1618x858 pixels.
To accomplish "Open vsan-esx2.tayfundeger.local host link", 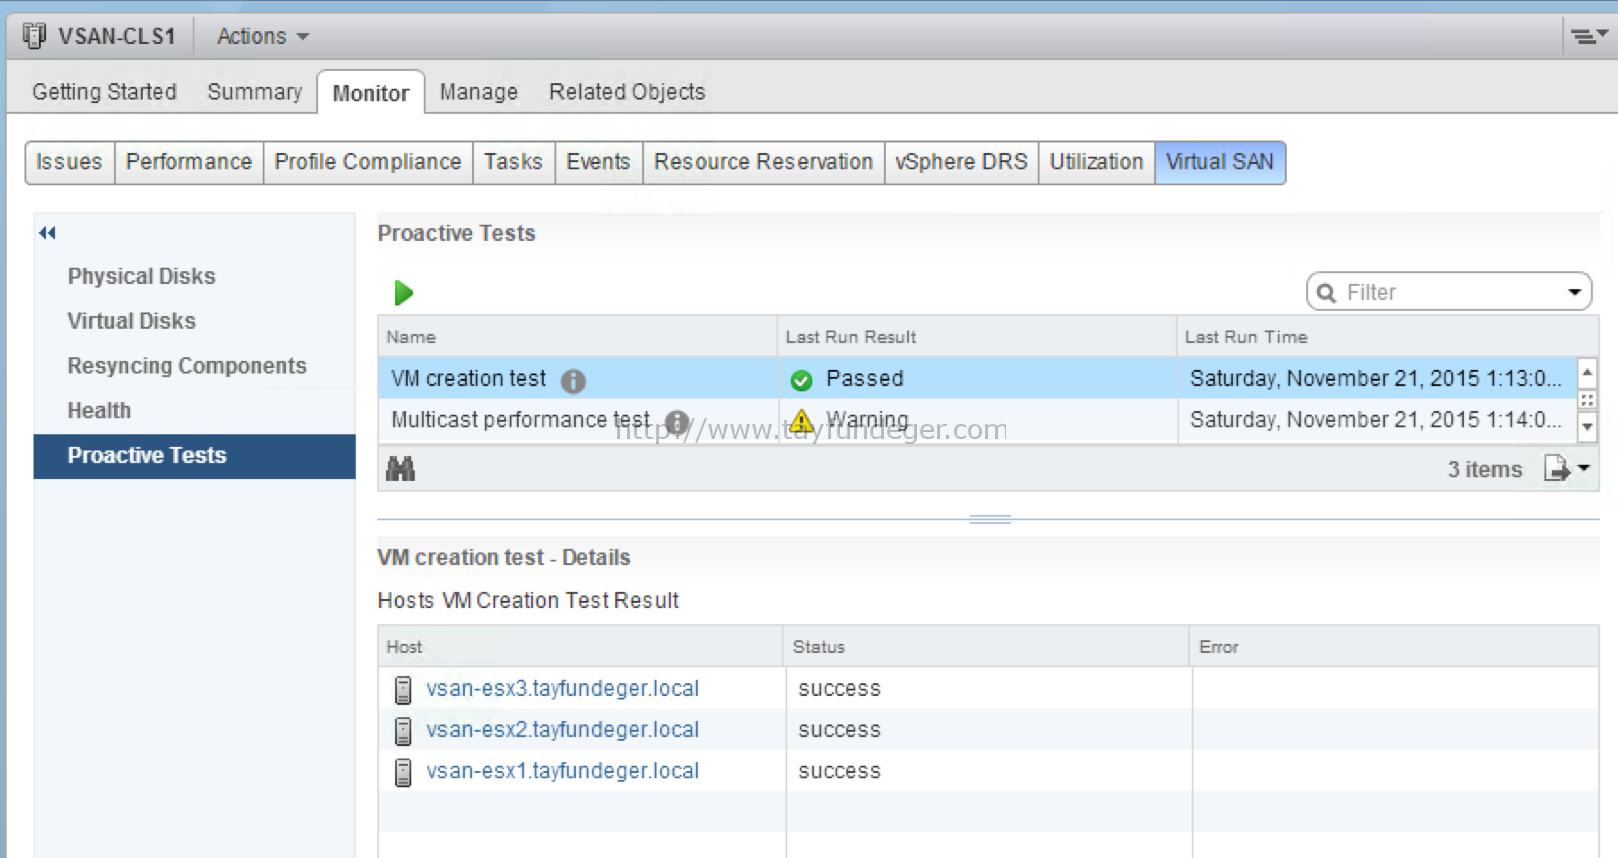I will pyautogui.click(x=562, y=730).
